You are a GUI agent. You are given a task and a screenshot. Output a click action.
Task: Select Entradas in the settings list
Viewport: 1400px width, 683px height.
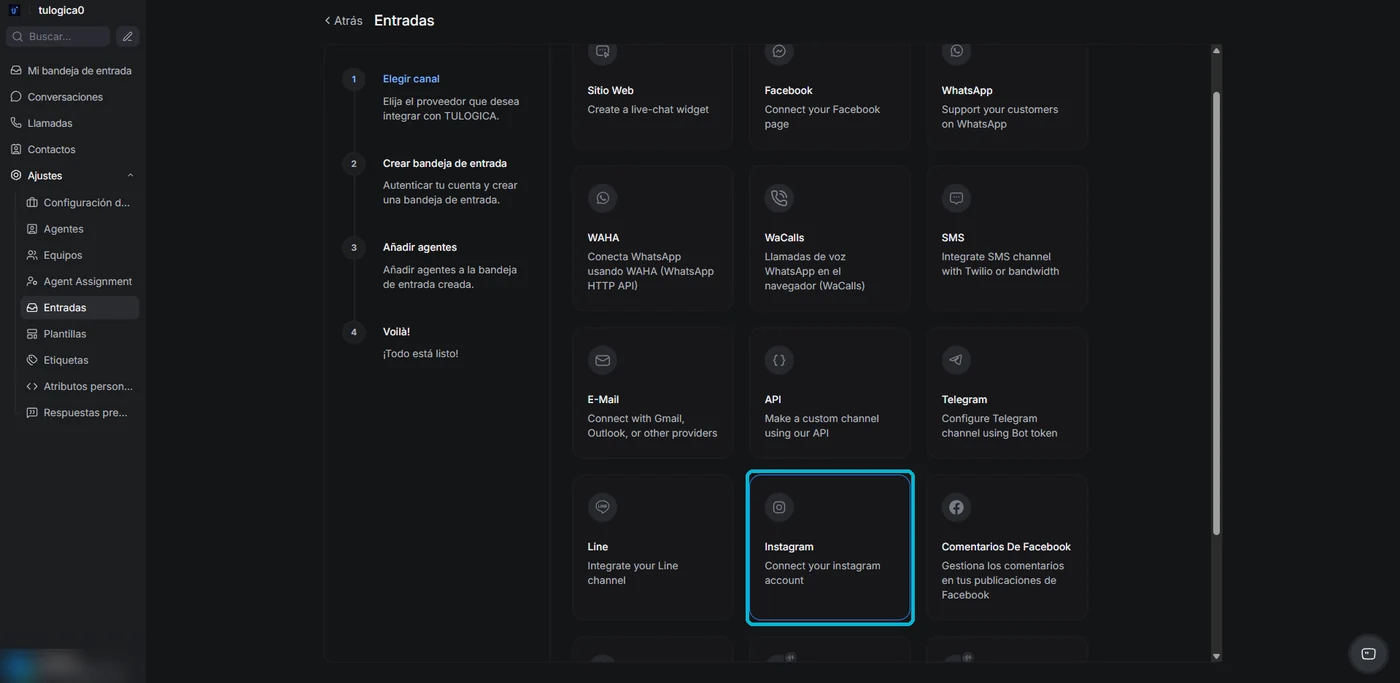79,307
